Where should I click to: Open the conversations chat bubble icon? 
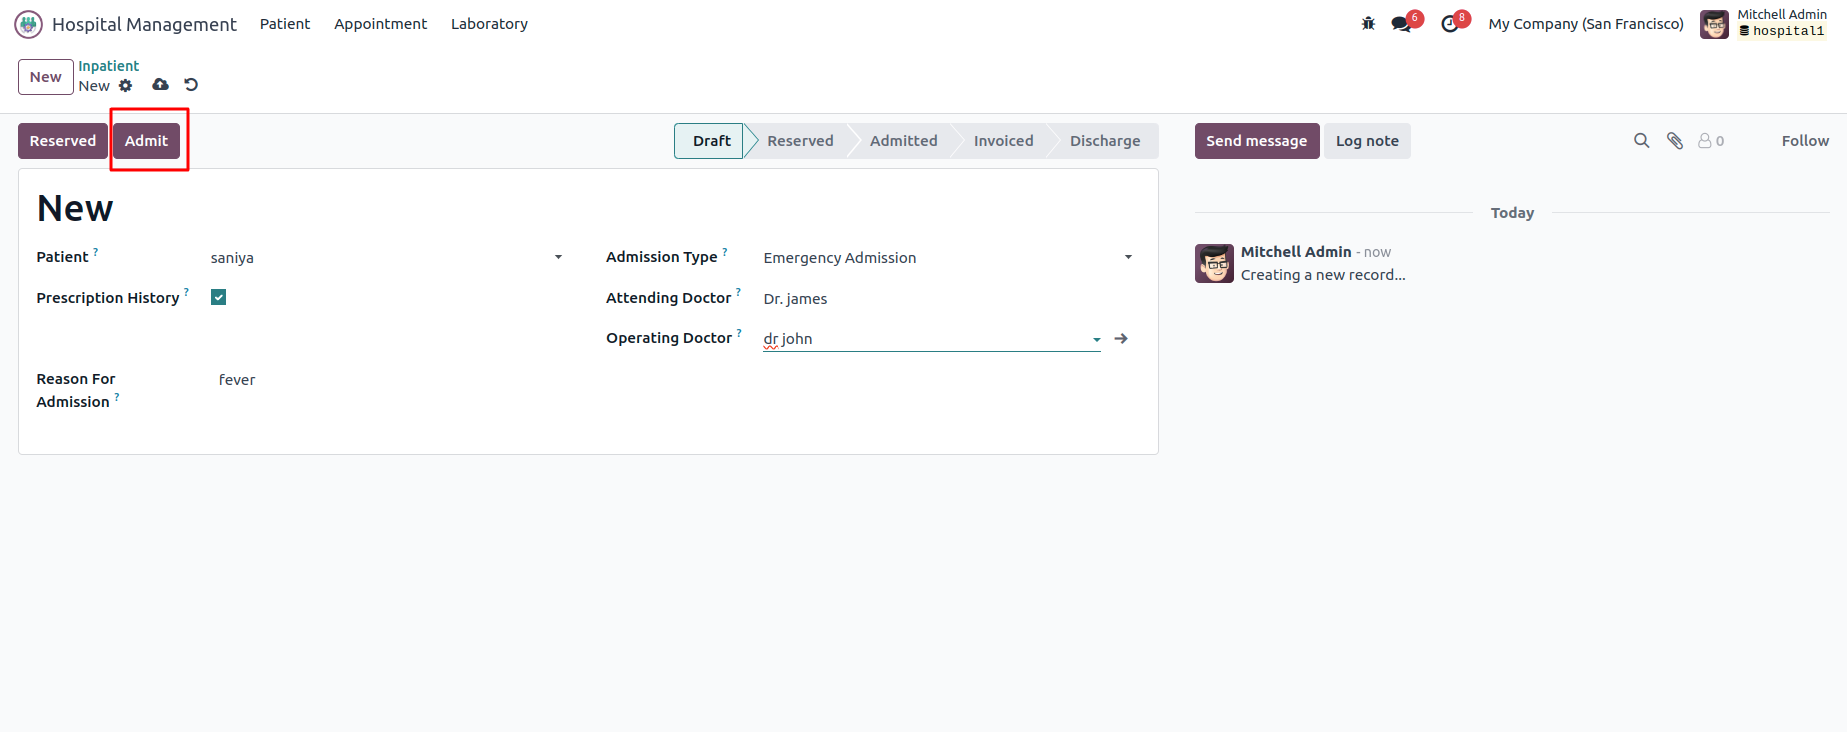pos(1401,24)
